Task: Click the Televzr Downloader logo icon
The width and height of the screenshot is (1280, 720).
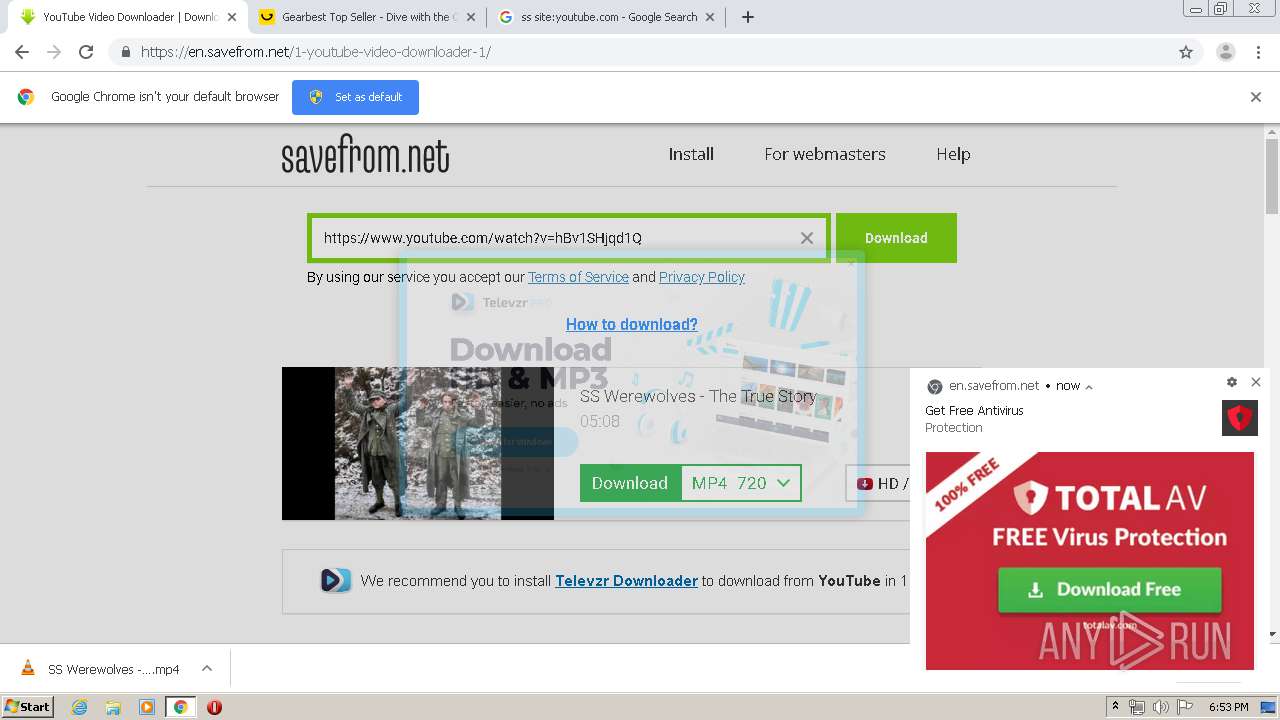Action: pyautogui.click(x=335, y=580)
